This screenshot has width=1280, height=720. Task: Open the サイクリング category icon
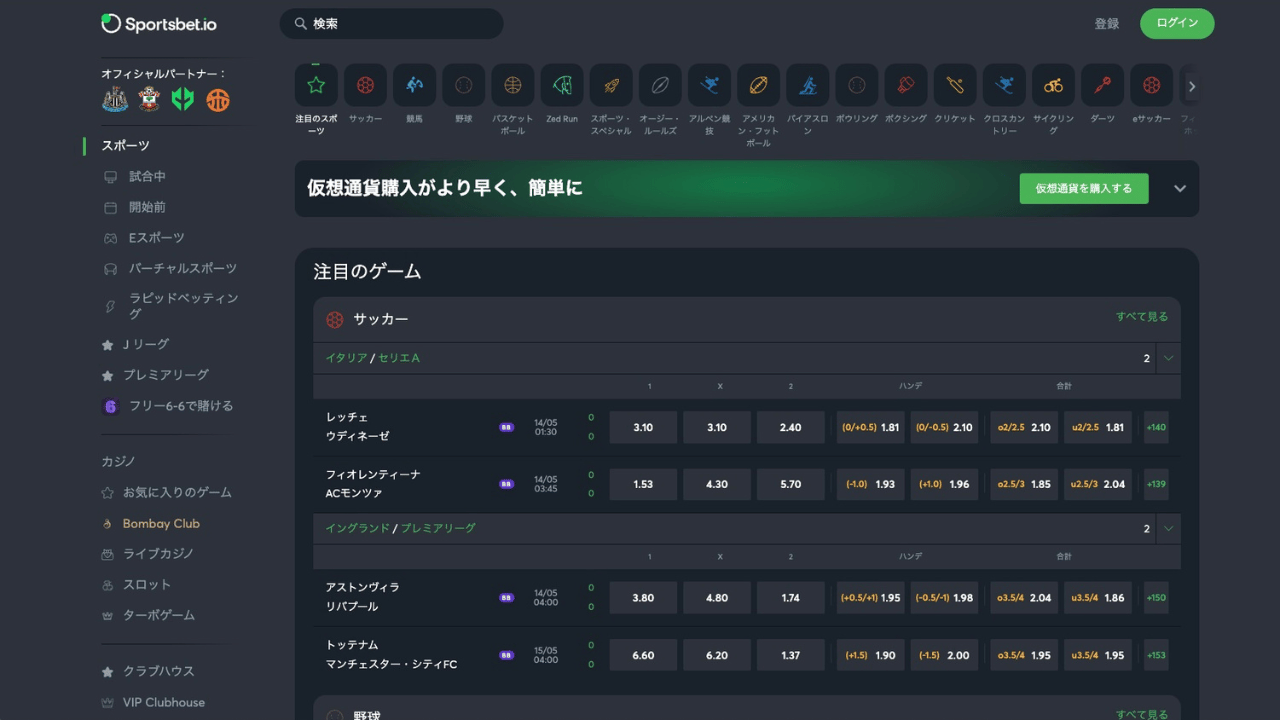[1053, 85]
